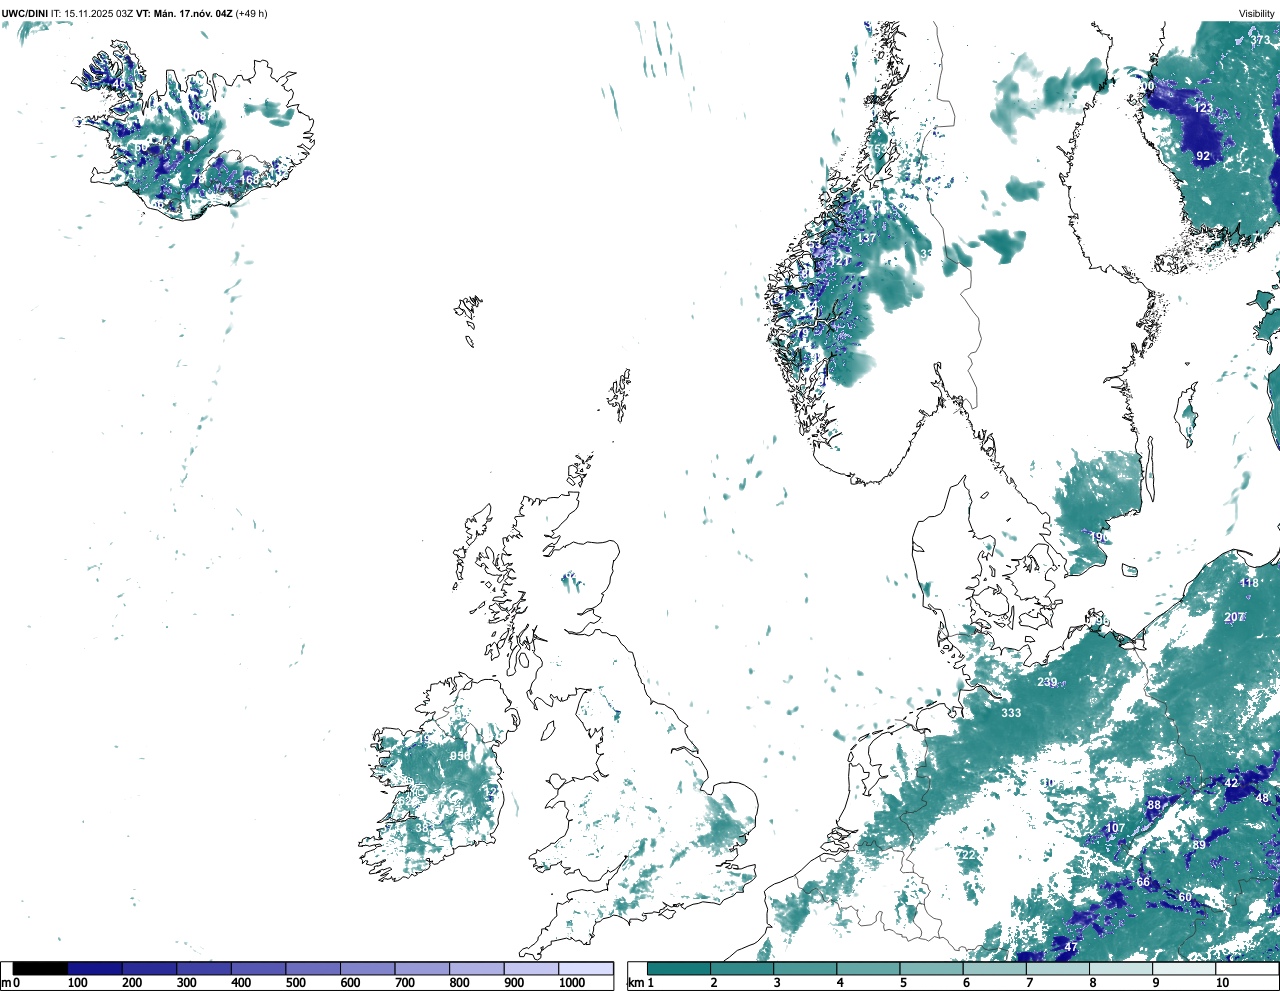Click the 4–5 km teal legend swatch
This screenshot has width=1280, height=991.
pyautogui.click(x=868, y=969)
